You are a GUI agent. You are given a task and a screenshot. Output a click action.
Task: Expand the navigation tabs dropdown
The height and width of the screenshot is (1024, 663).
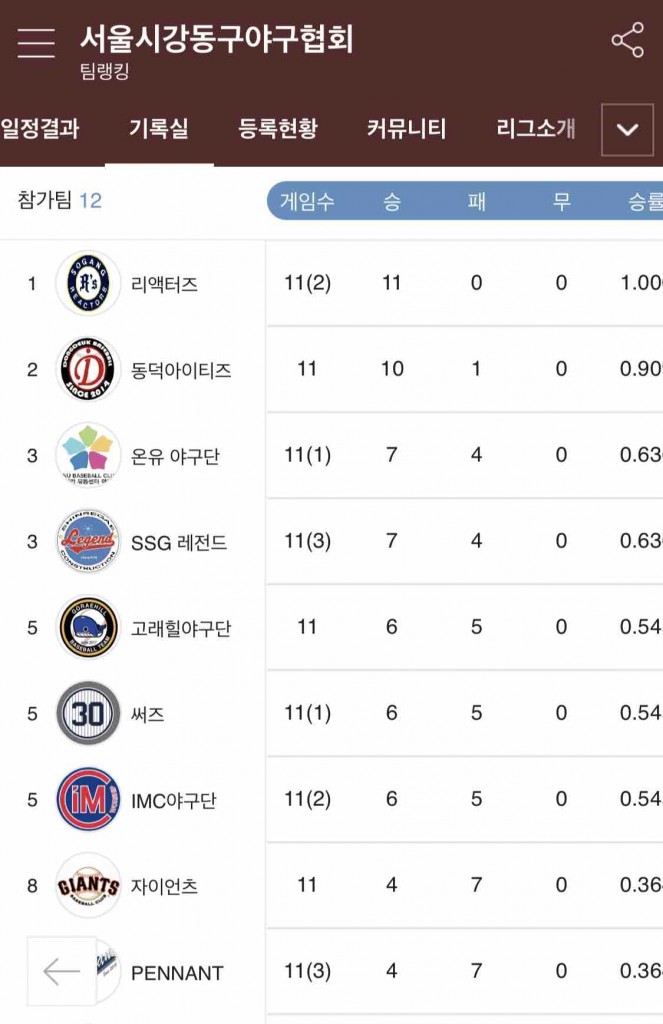point(627,130)
